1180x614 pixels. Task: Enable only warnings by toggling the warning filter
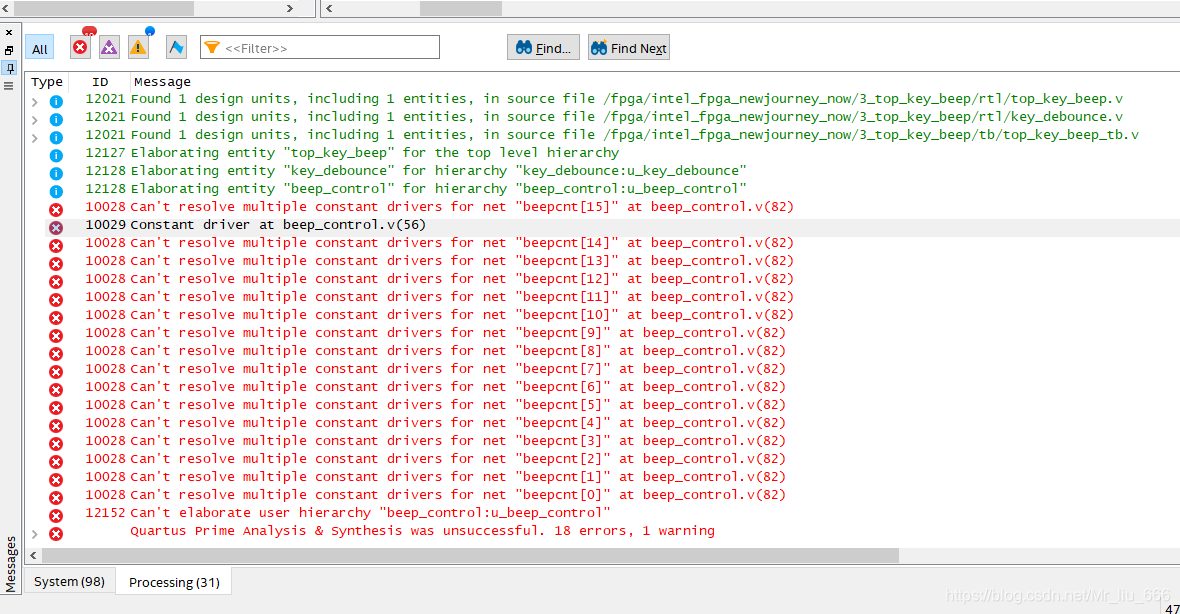tap(138, 45)
